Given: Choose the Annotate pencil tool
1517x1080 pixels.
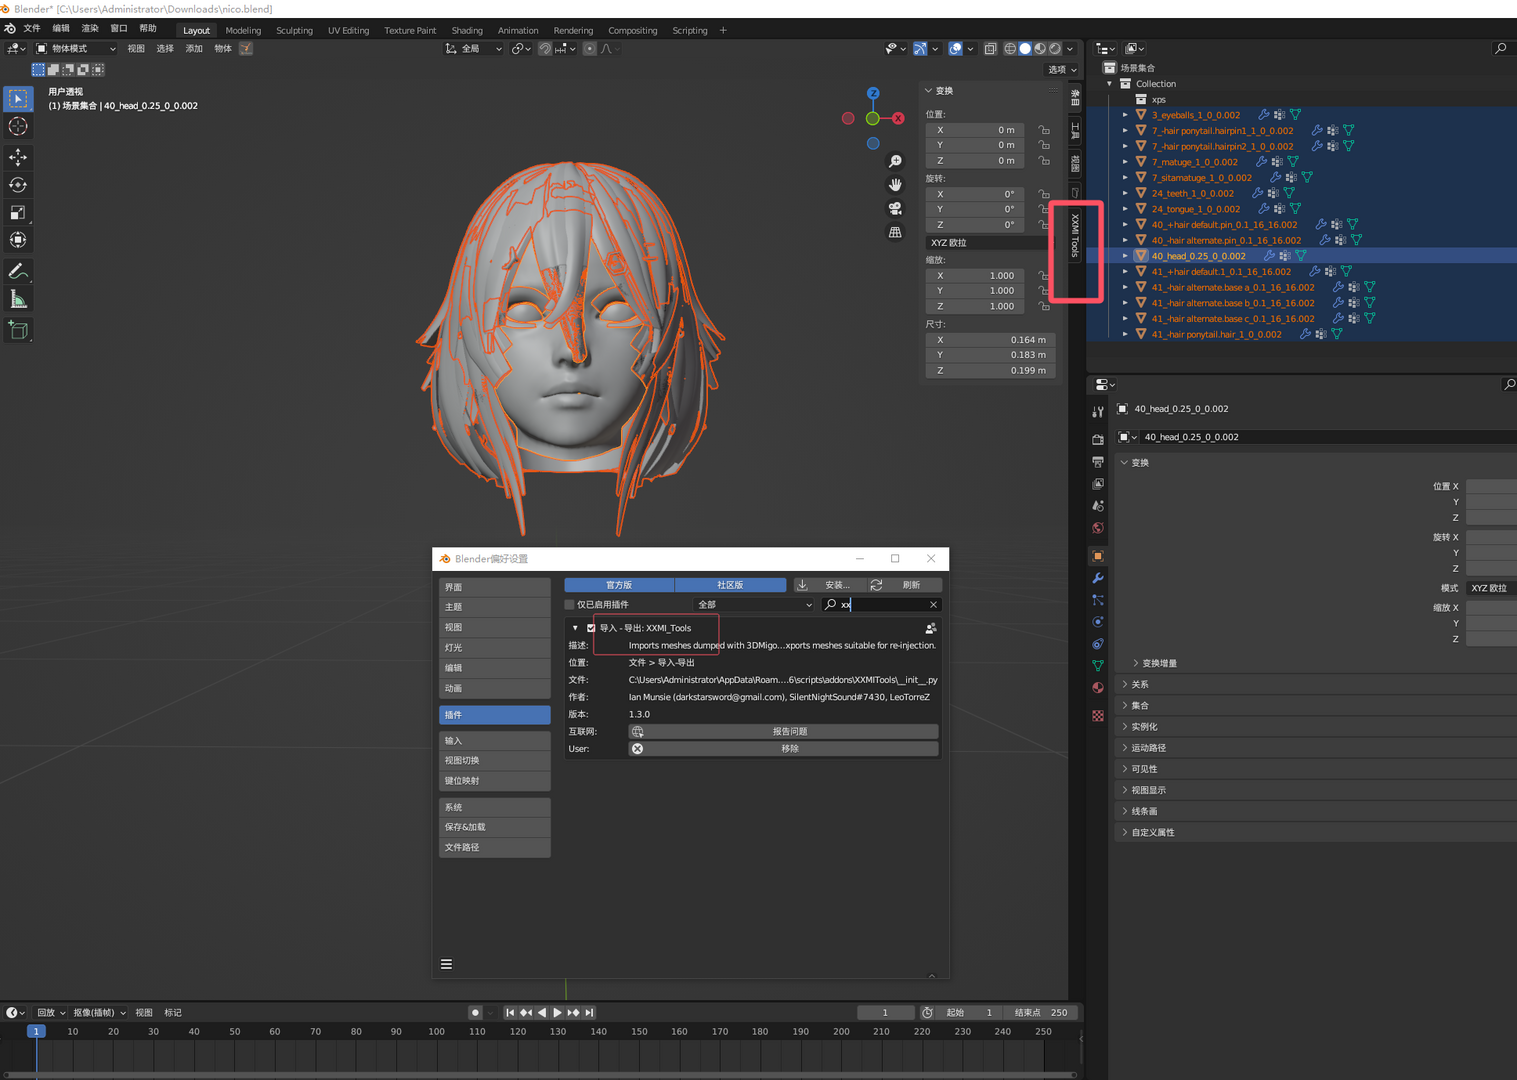Looking at the screenshot, I should click(18, 272).
